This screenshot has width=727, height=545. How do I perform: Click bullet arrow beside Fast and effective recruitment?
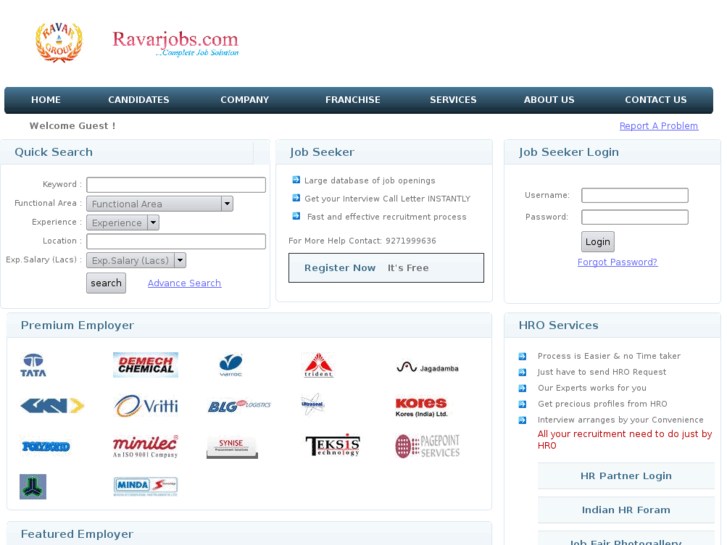tap(296, 216)
